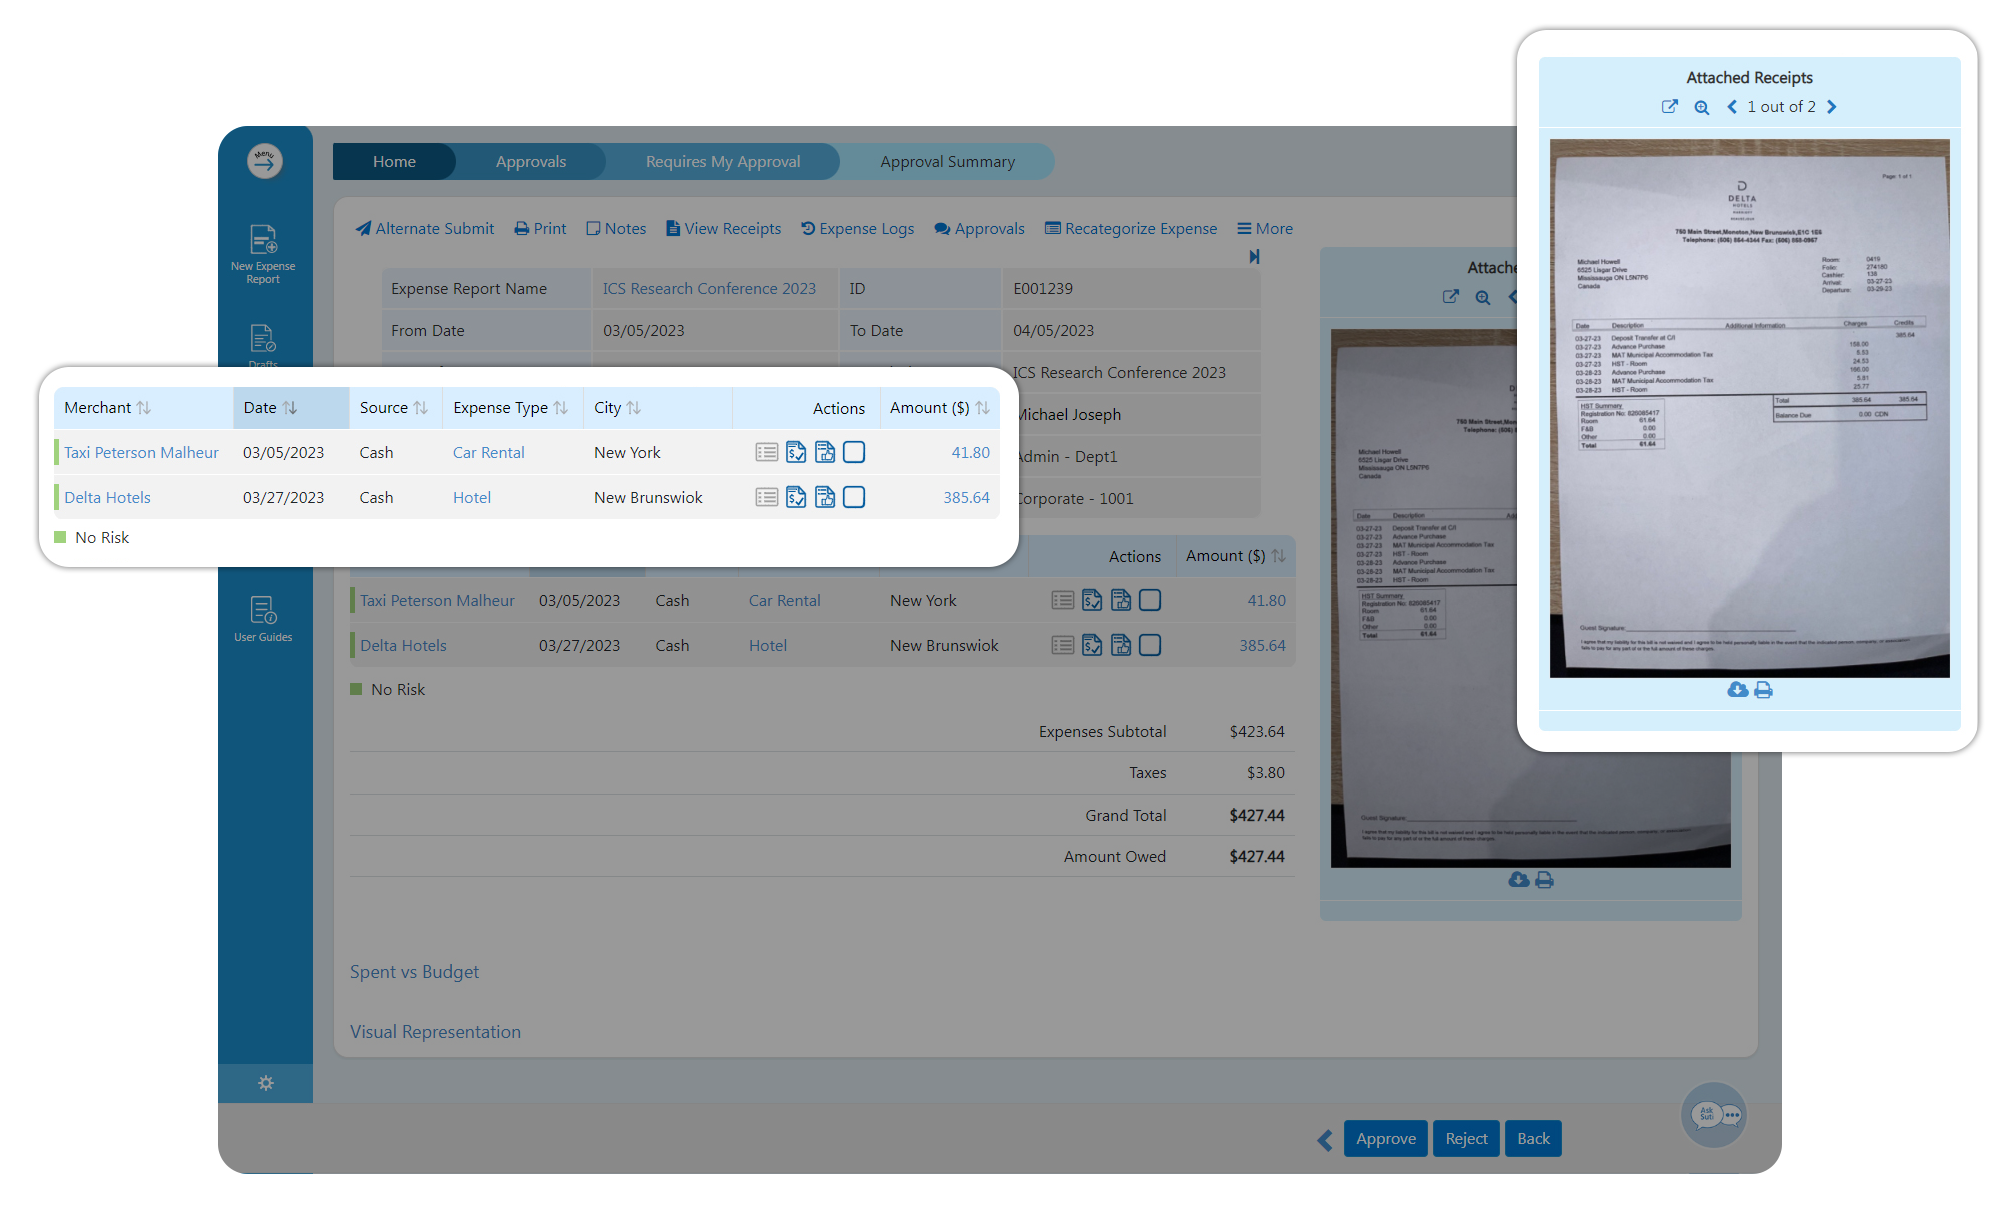This screenshot has width=2000, height=1216.
Task: Click New Expense Report in the sidebar
Action: 263,252
